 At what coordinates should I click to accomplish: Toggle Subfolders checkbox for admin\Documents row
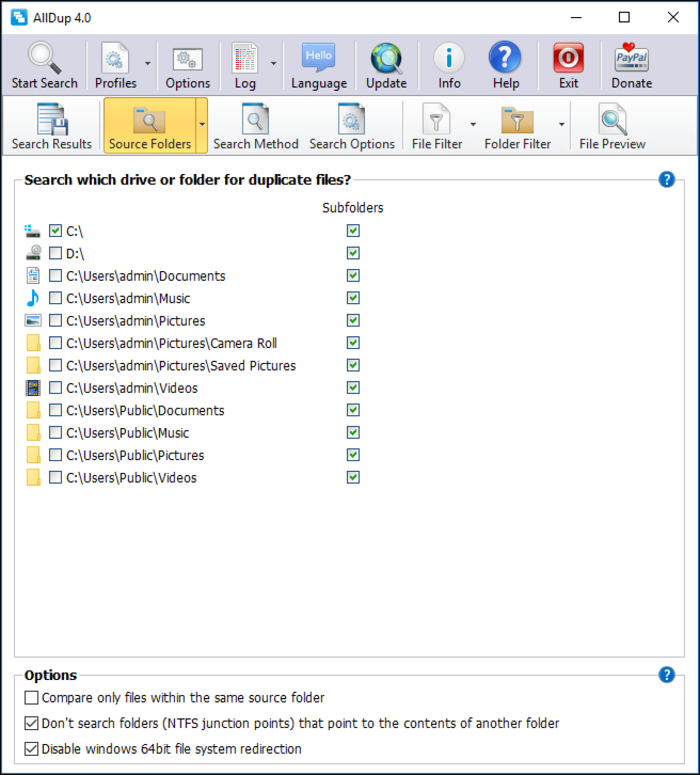point(353,276)
